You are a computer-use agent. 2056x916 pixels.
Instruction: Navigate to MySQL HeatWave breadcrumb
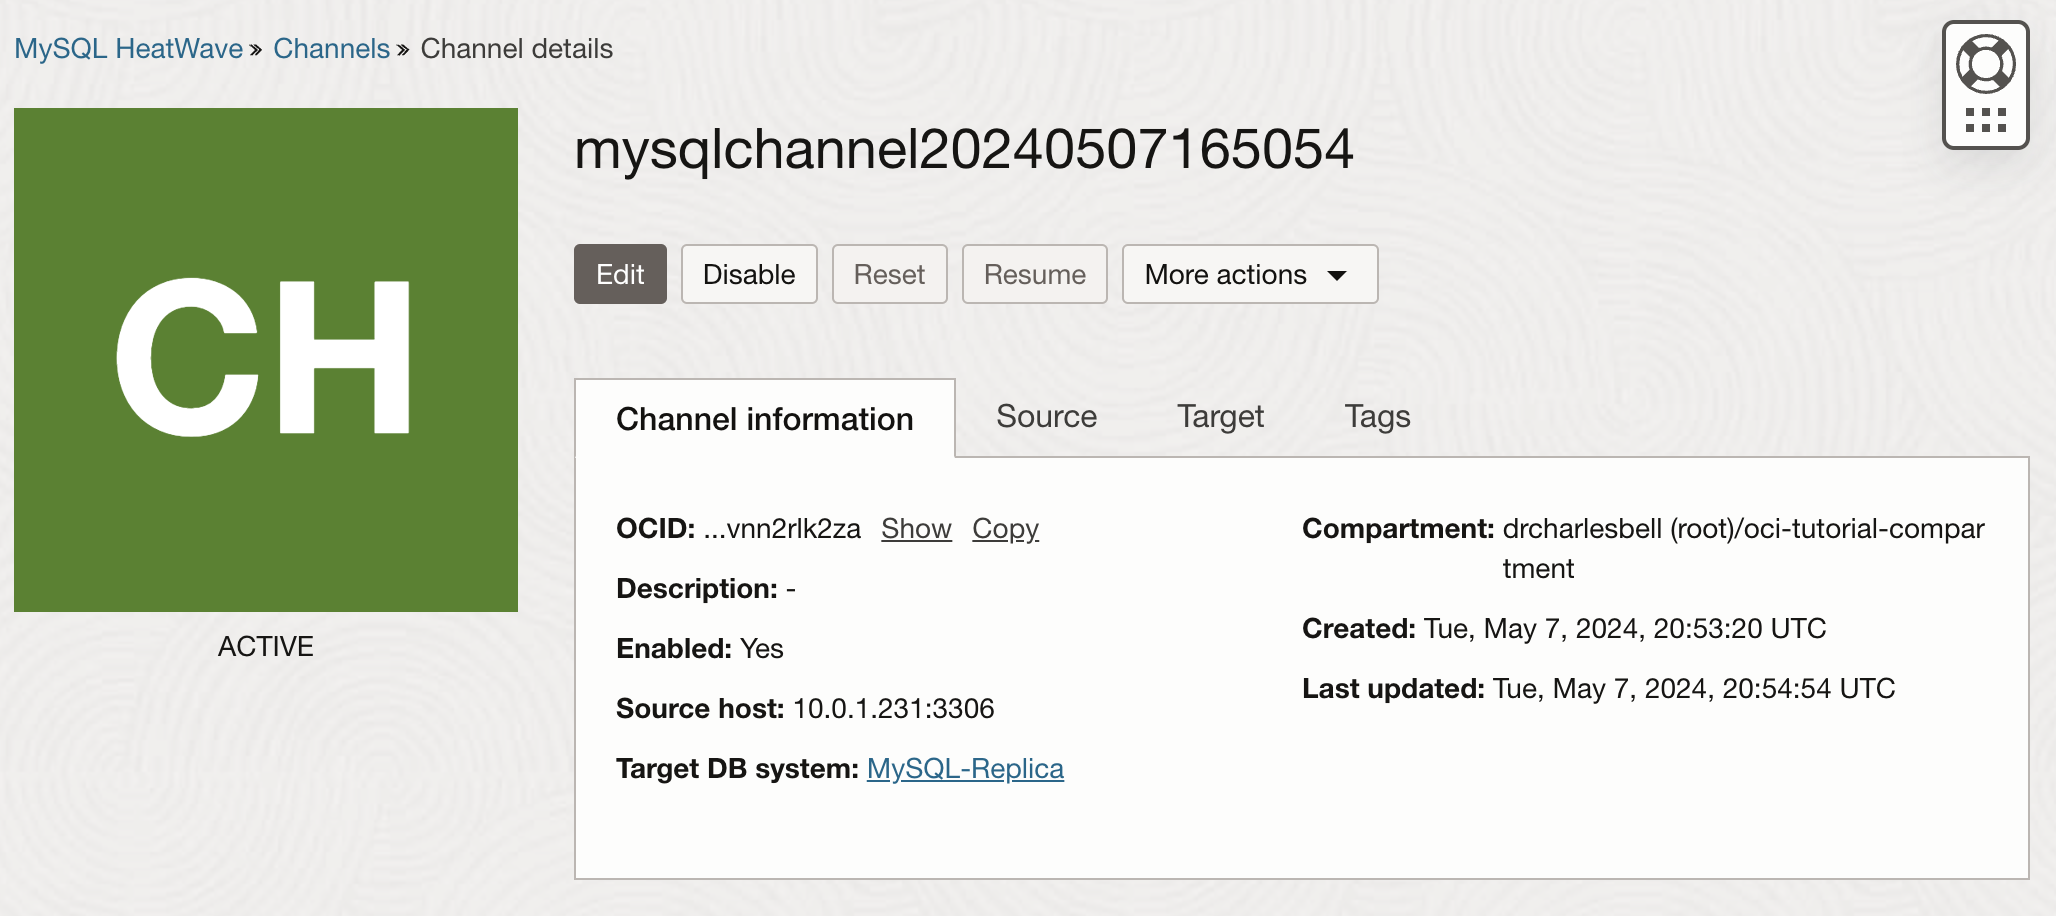tap(128, 48)
